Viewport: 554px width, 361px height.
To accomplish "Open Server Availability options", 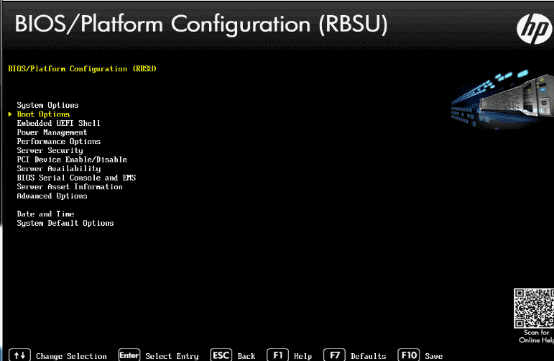I will click(x=59, y=169).
